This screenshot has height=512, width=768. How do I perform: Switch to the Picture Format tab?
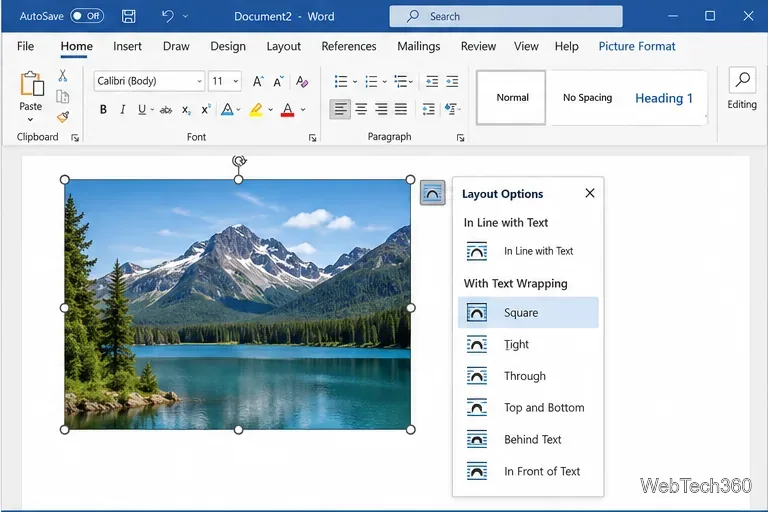pyautogui.click(x=637, y=47)
